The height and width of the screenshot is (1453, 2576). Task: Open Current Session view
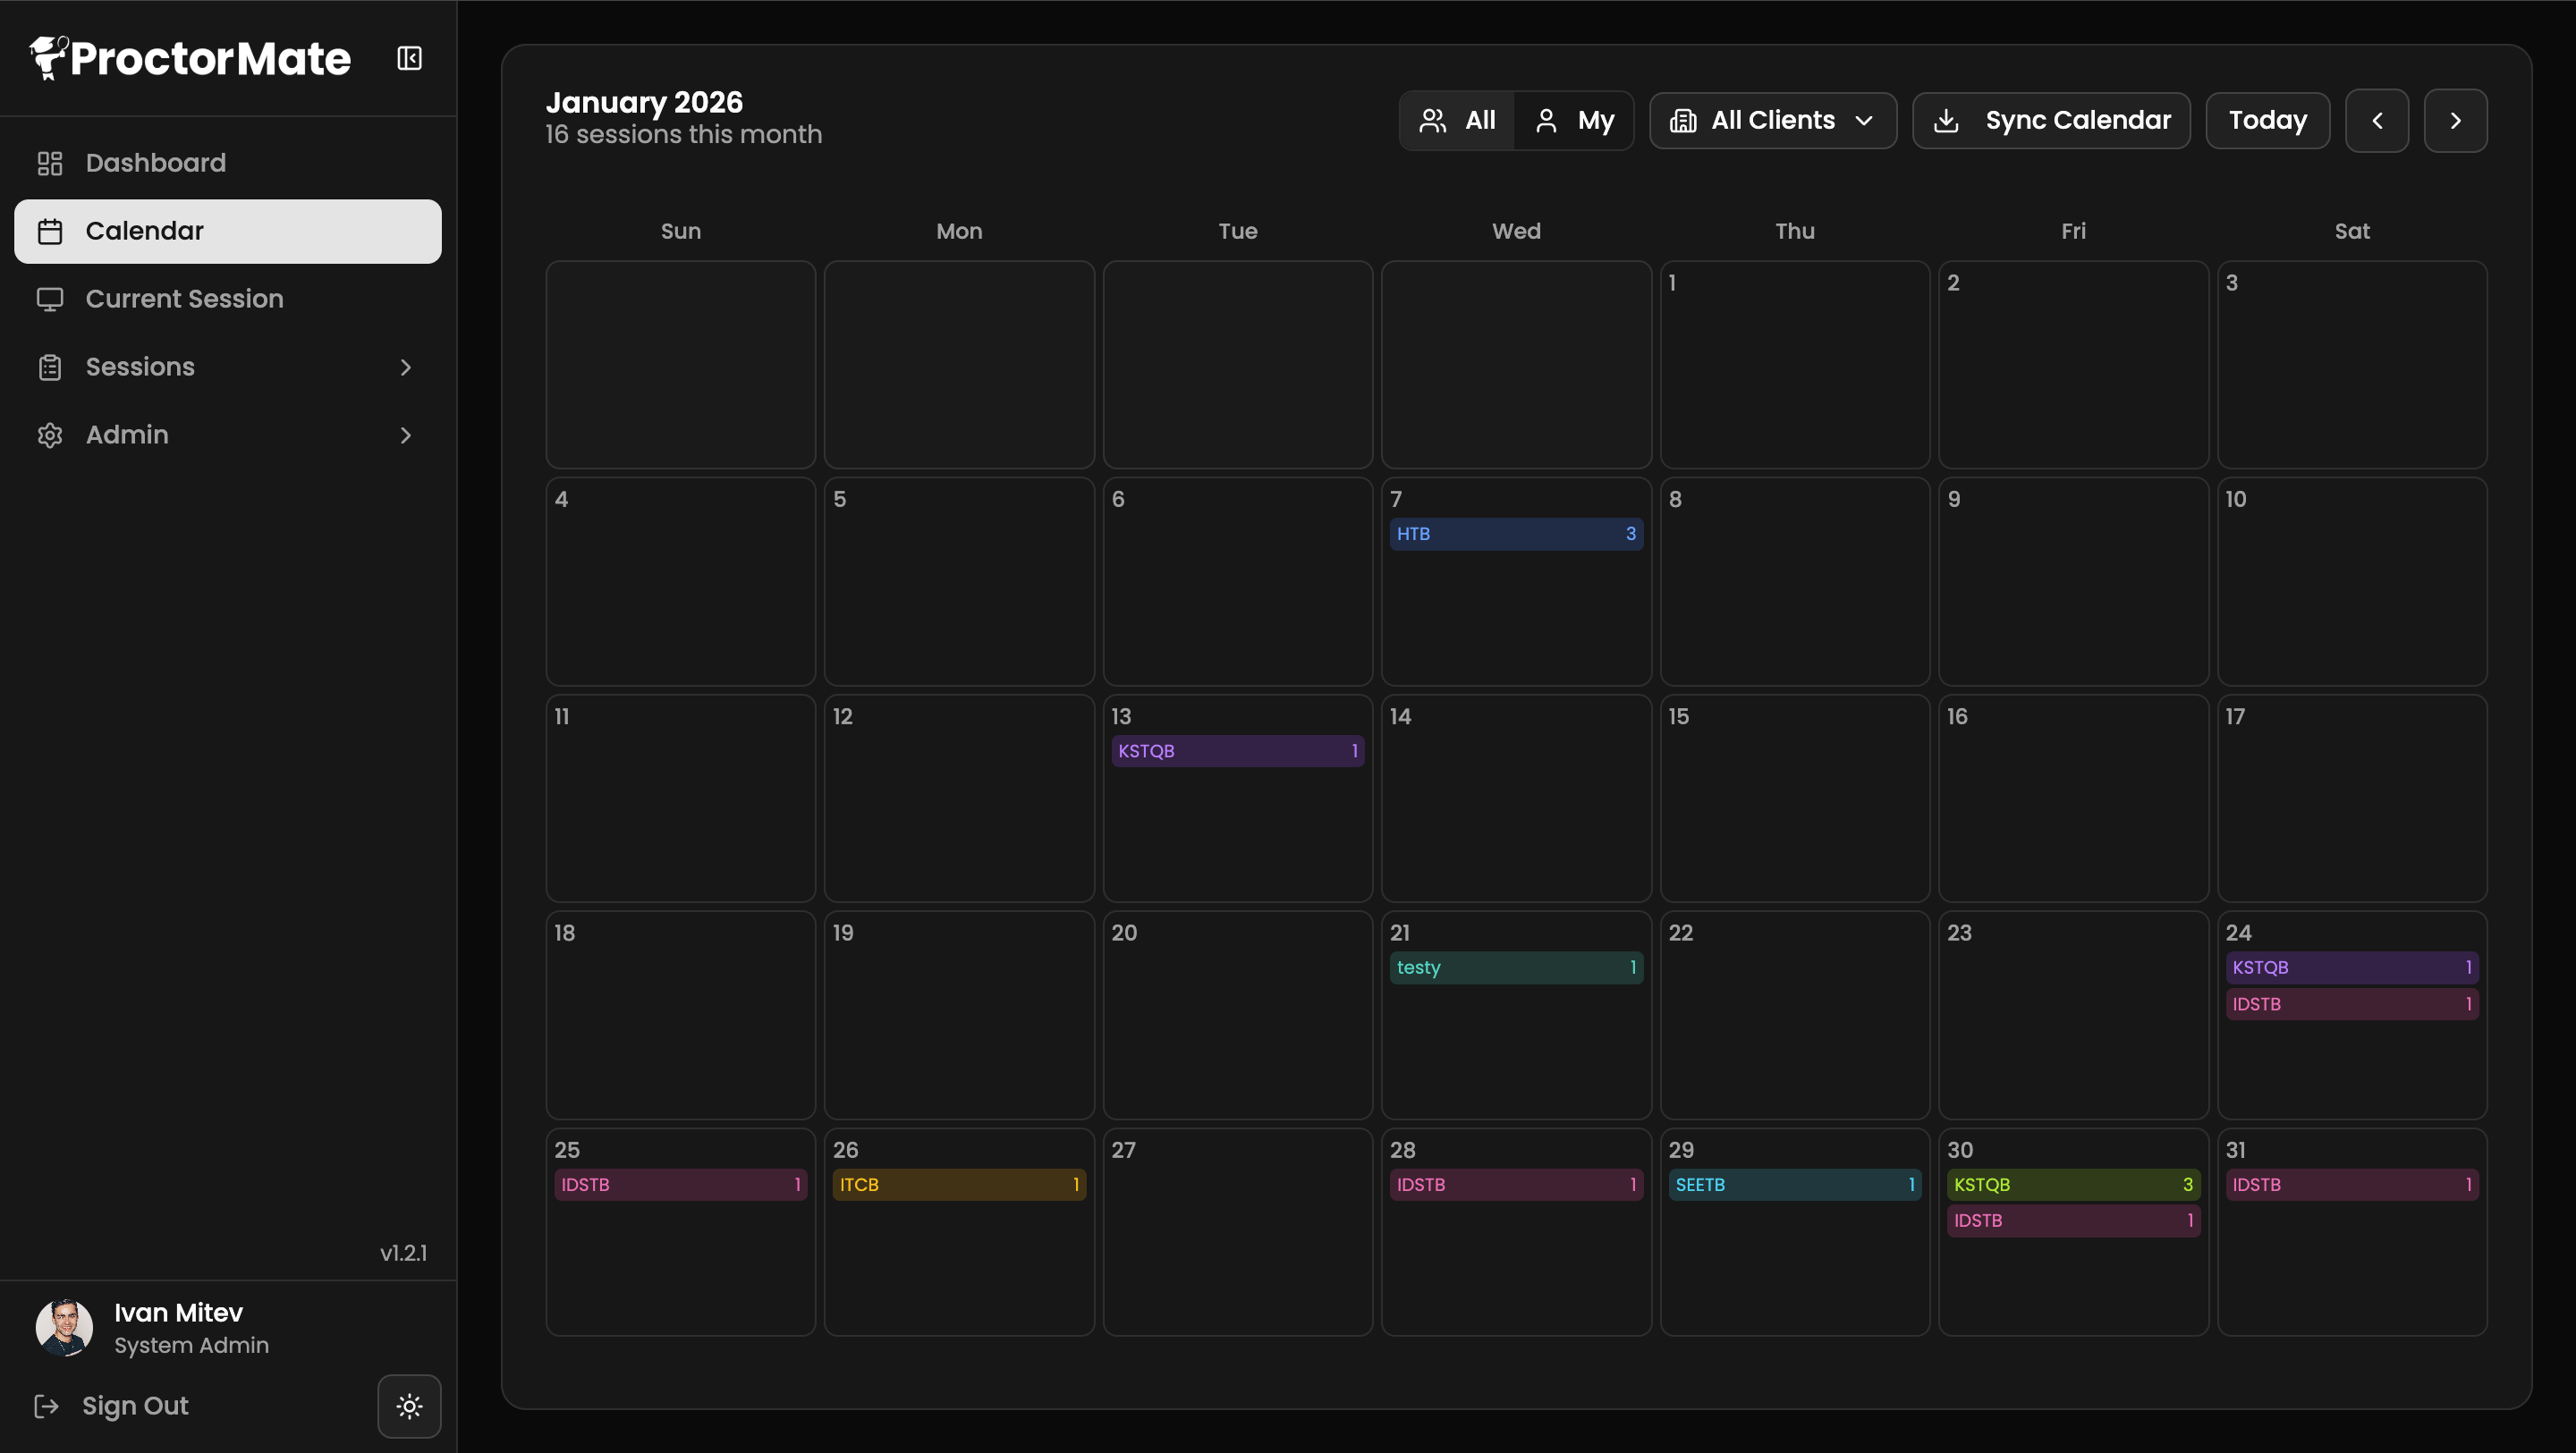(184, 299)
